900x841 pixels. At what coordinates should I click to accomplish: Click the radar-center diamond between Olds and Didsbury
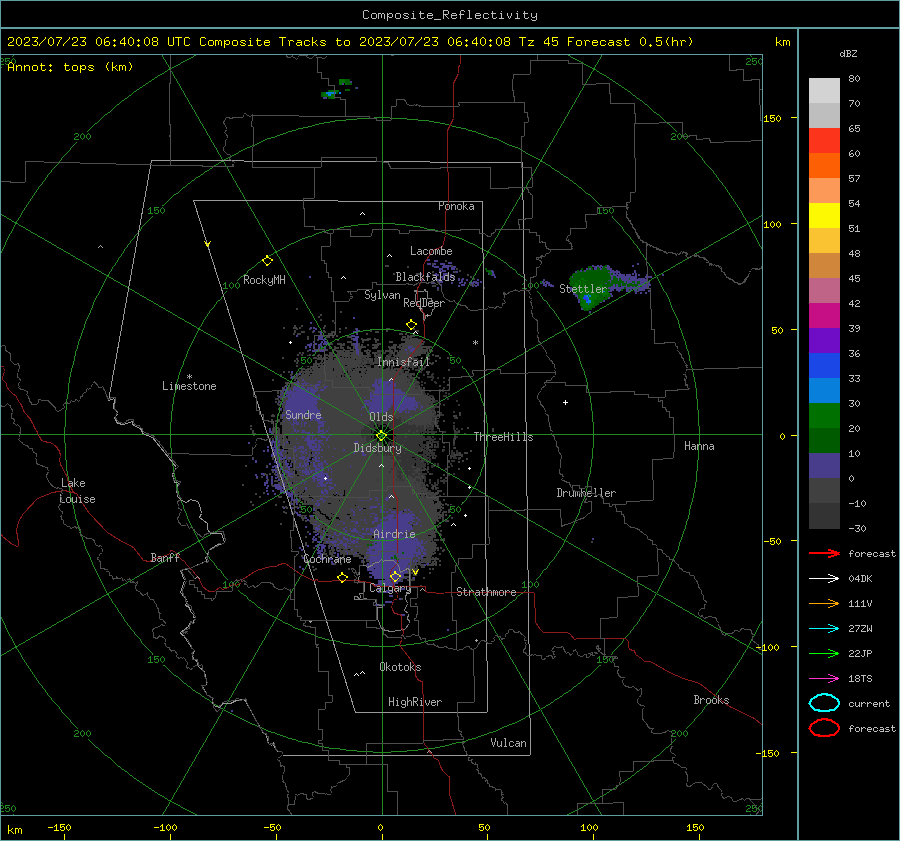click(381, 436)
